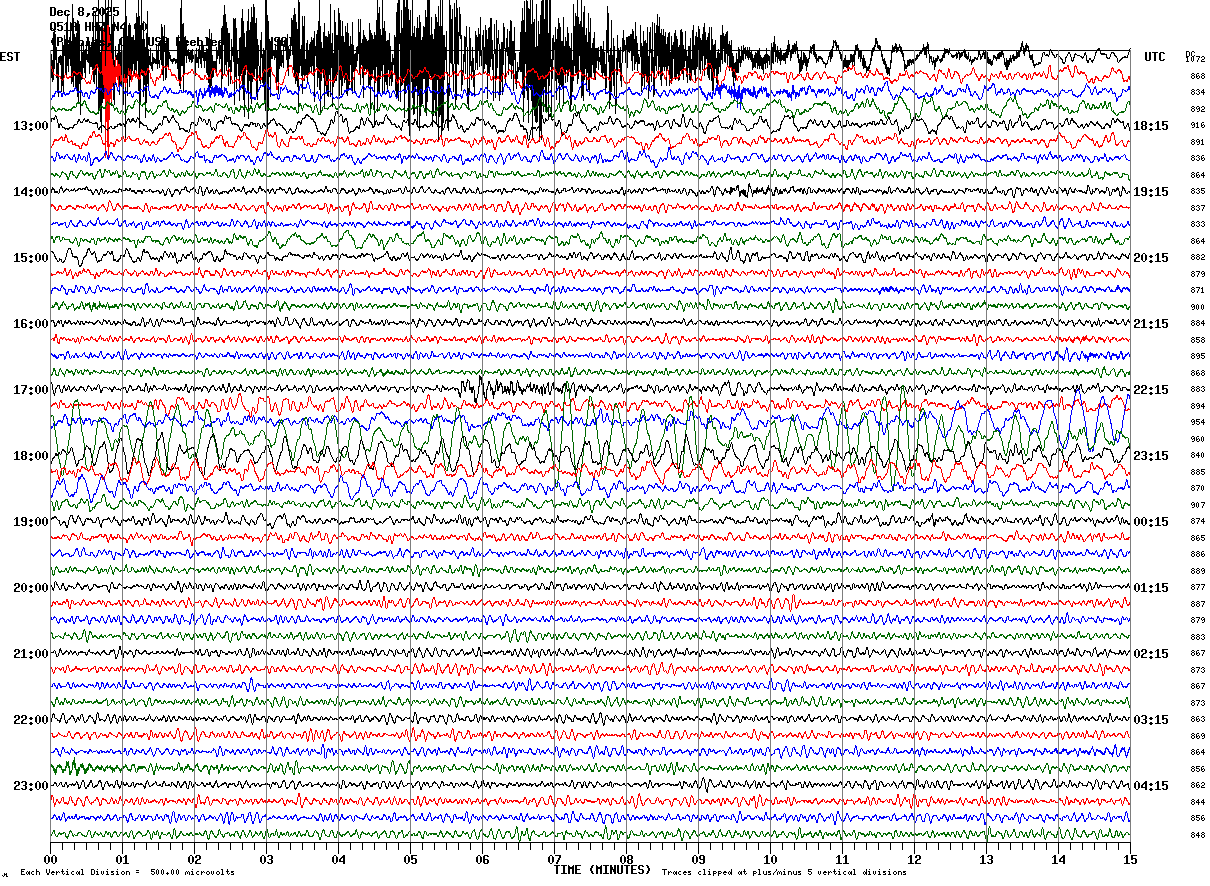The height and width of the screenshot is (886, 1210).
Task: Select the '21:00' EST row label
Action: pyautogui.click(x=31, y=654)
